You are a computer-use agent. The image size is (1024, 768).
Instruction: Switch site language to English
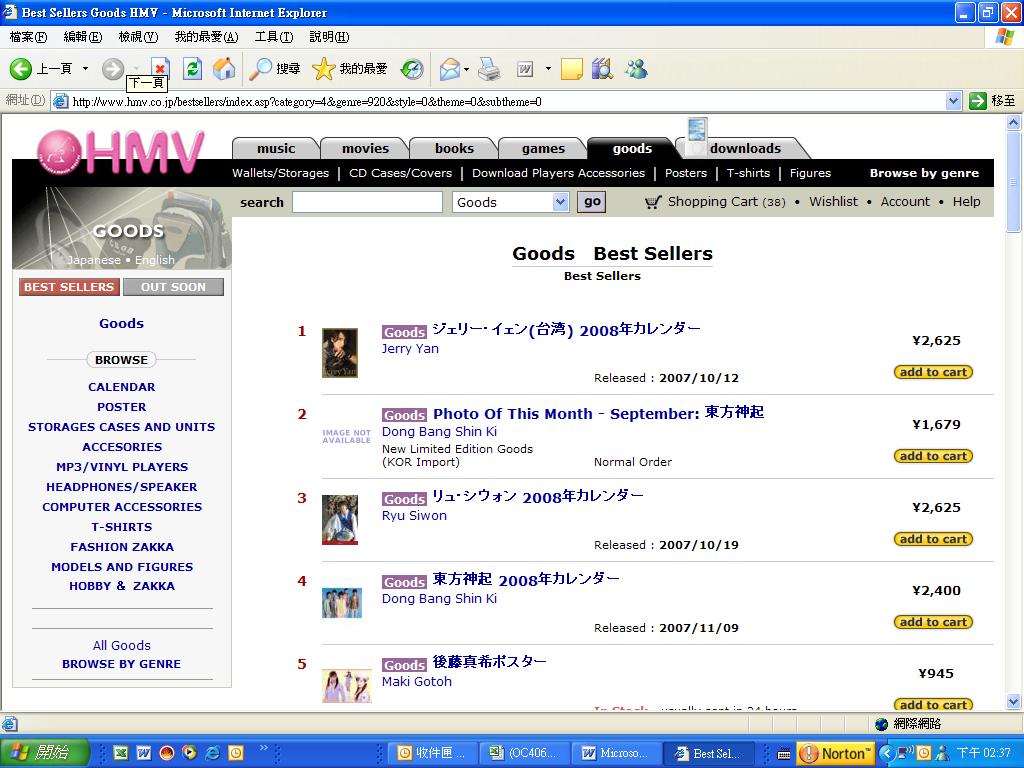coord(155,260)
